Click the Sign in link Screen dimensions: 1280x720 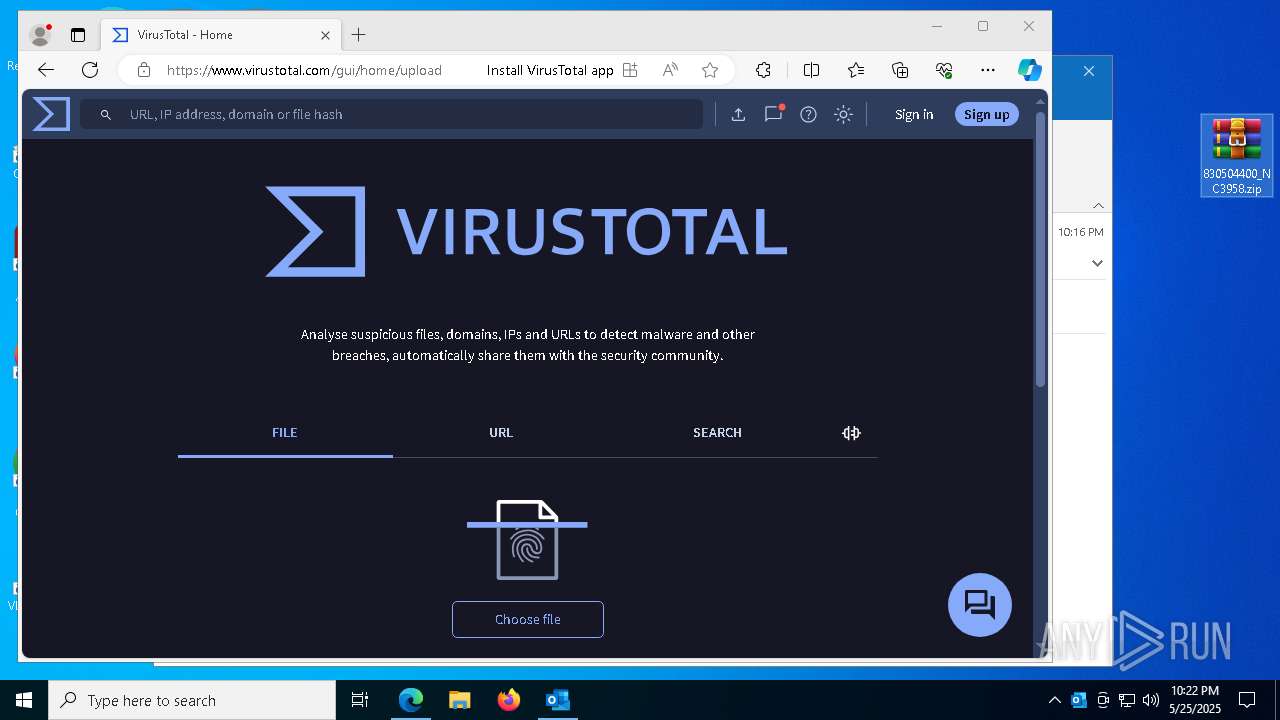click(x=914, y=114)
